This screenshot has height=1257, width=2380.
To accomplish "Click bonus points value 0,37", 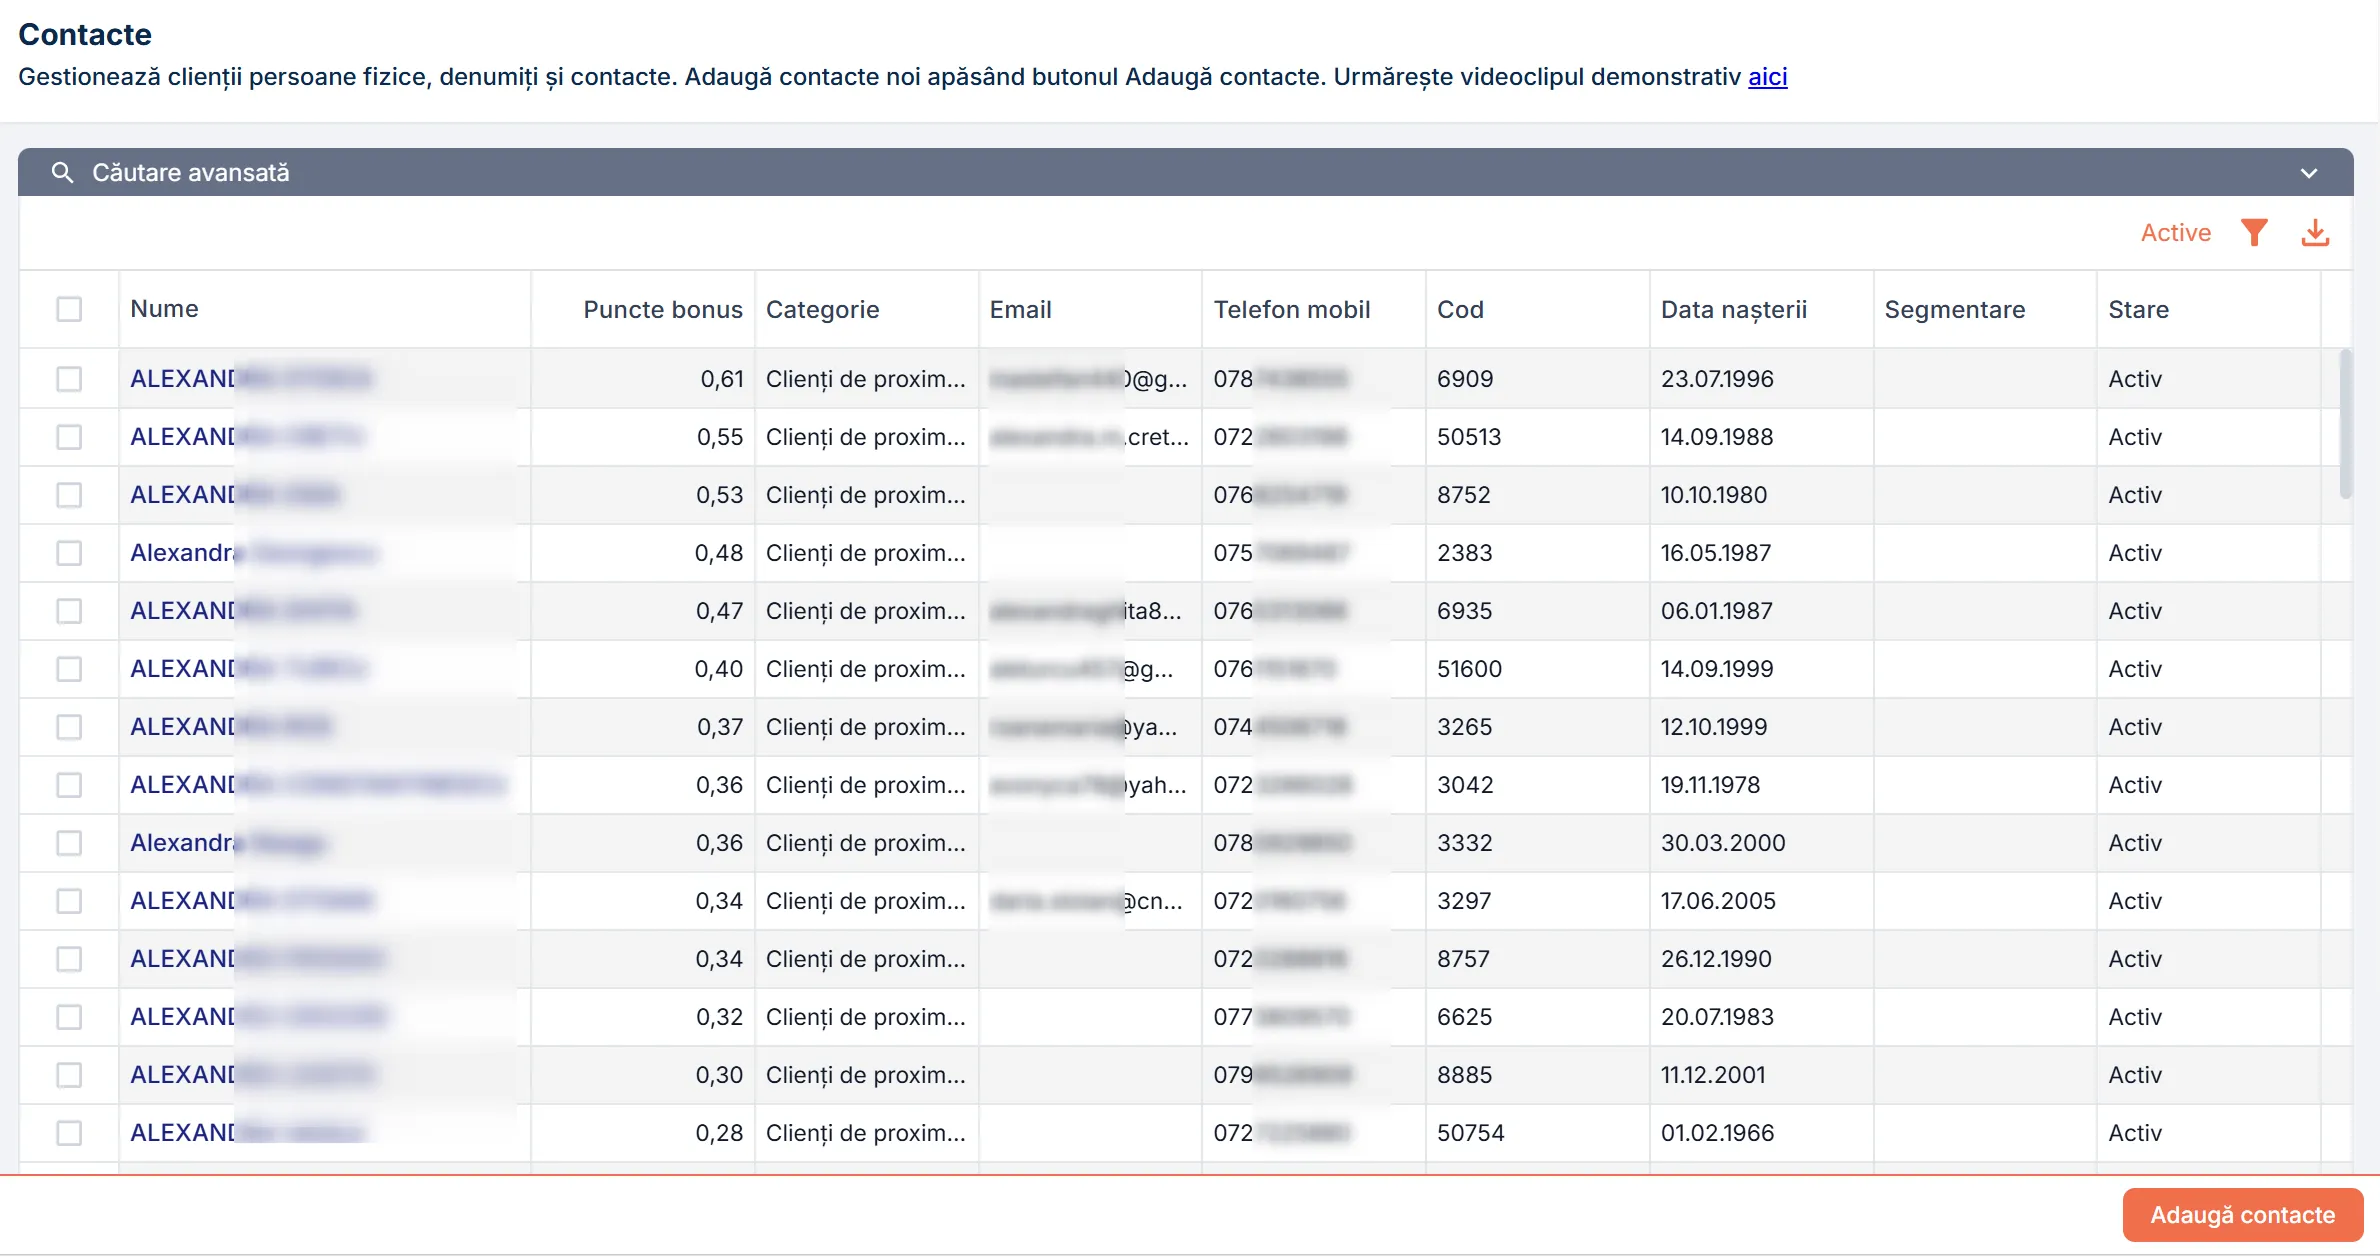I will click(x=720, y=727).
